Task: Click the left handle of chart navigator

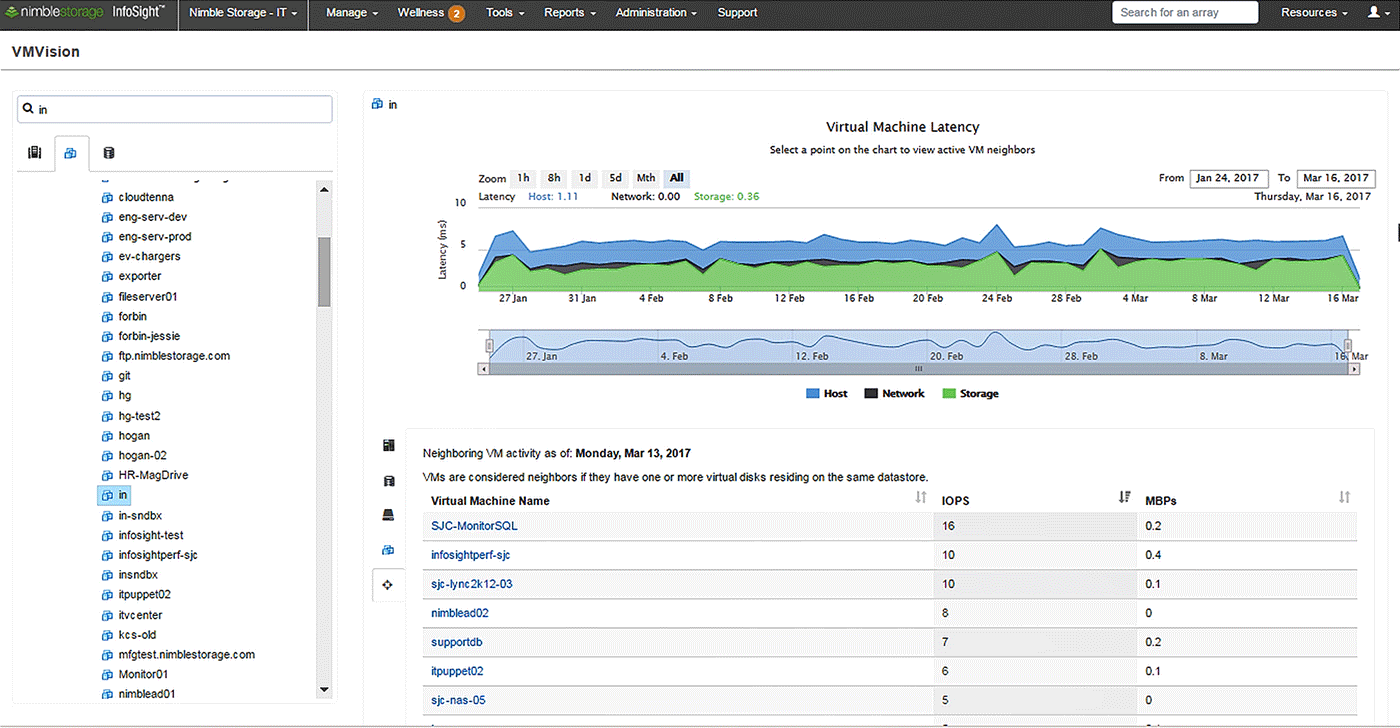Action: (489, 346)
